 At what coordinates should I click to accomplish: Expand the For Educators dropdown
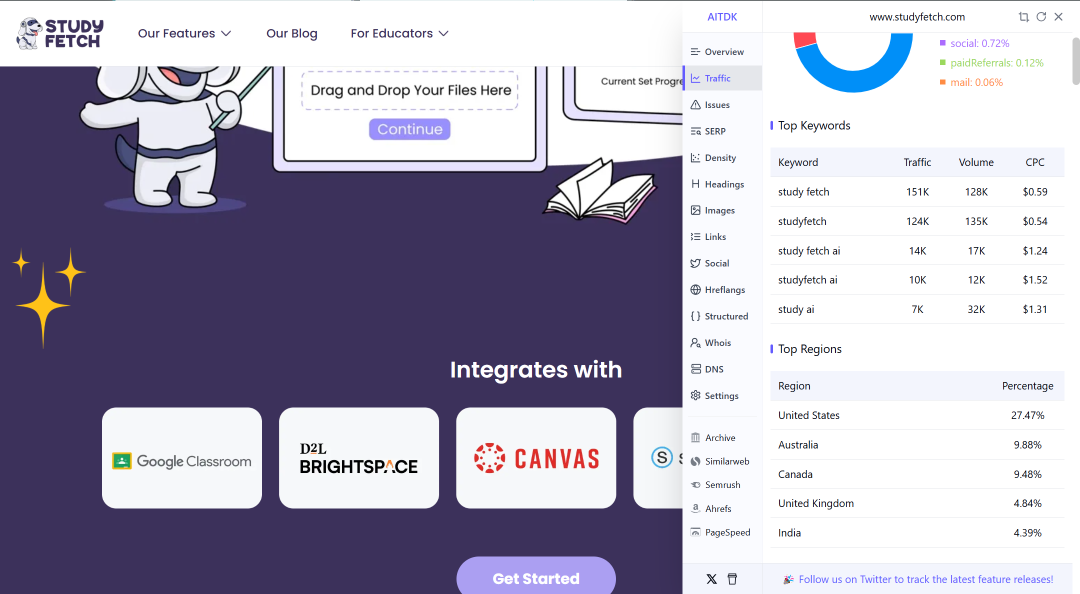(x=399, y=33)
